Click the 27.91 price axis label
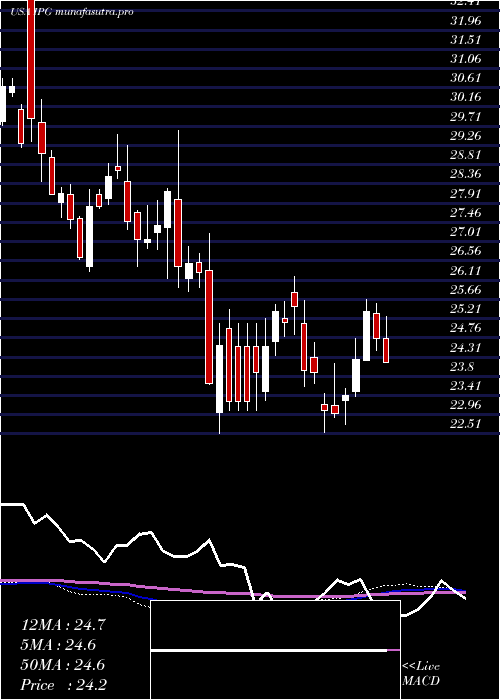The image size is (500, 700). pos(466,193)
